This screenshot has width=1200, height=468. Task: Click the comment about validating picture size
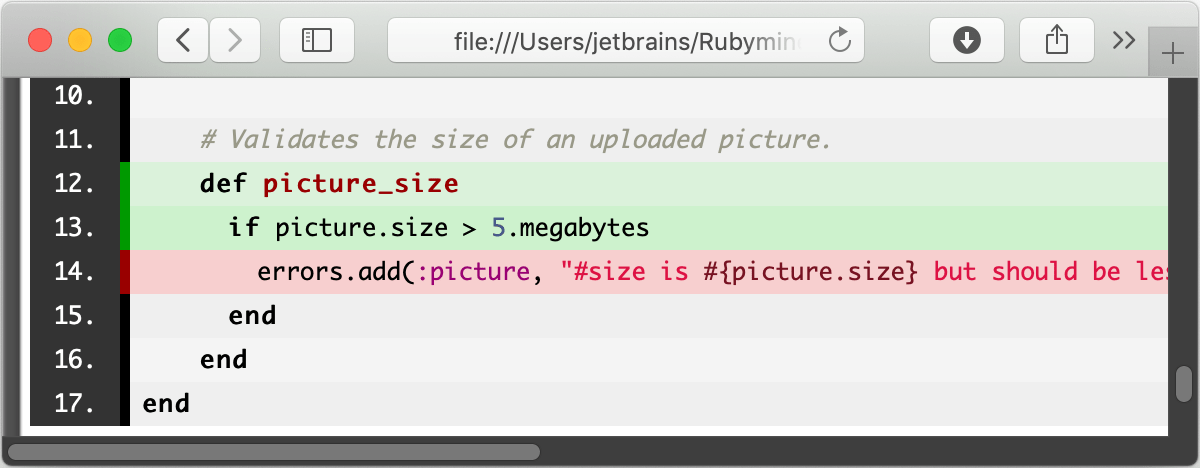point(515,140)
